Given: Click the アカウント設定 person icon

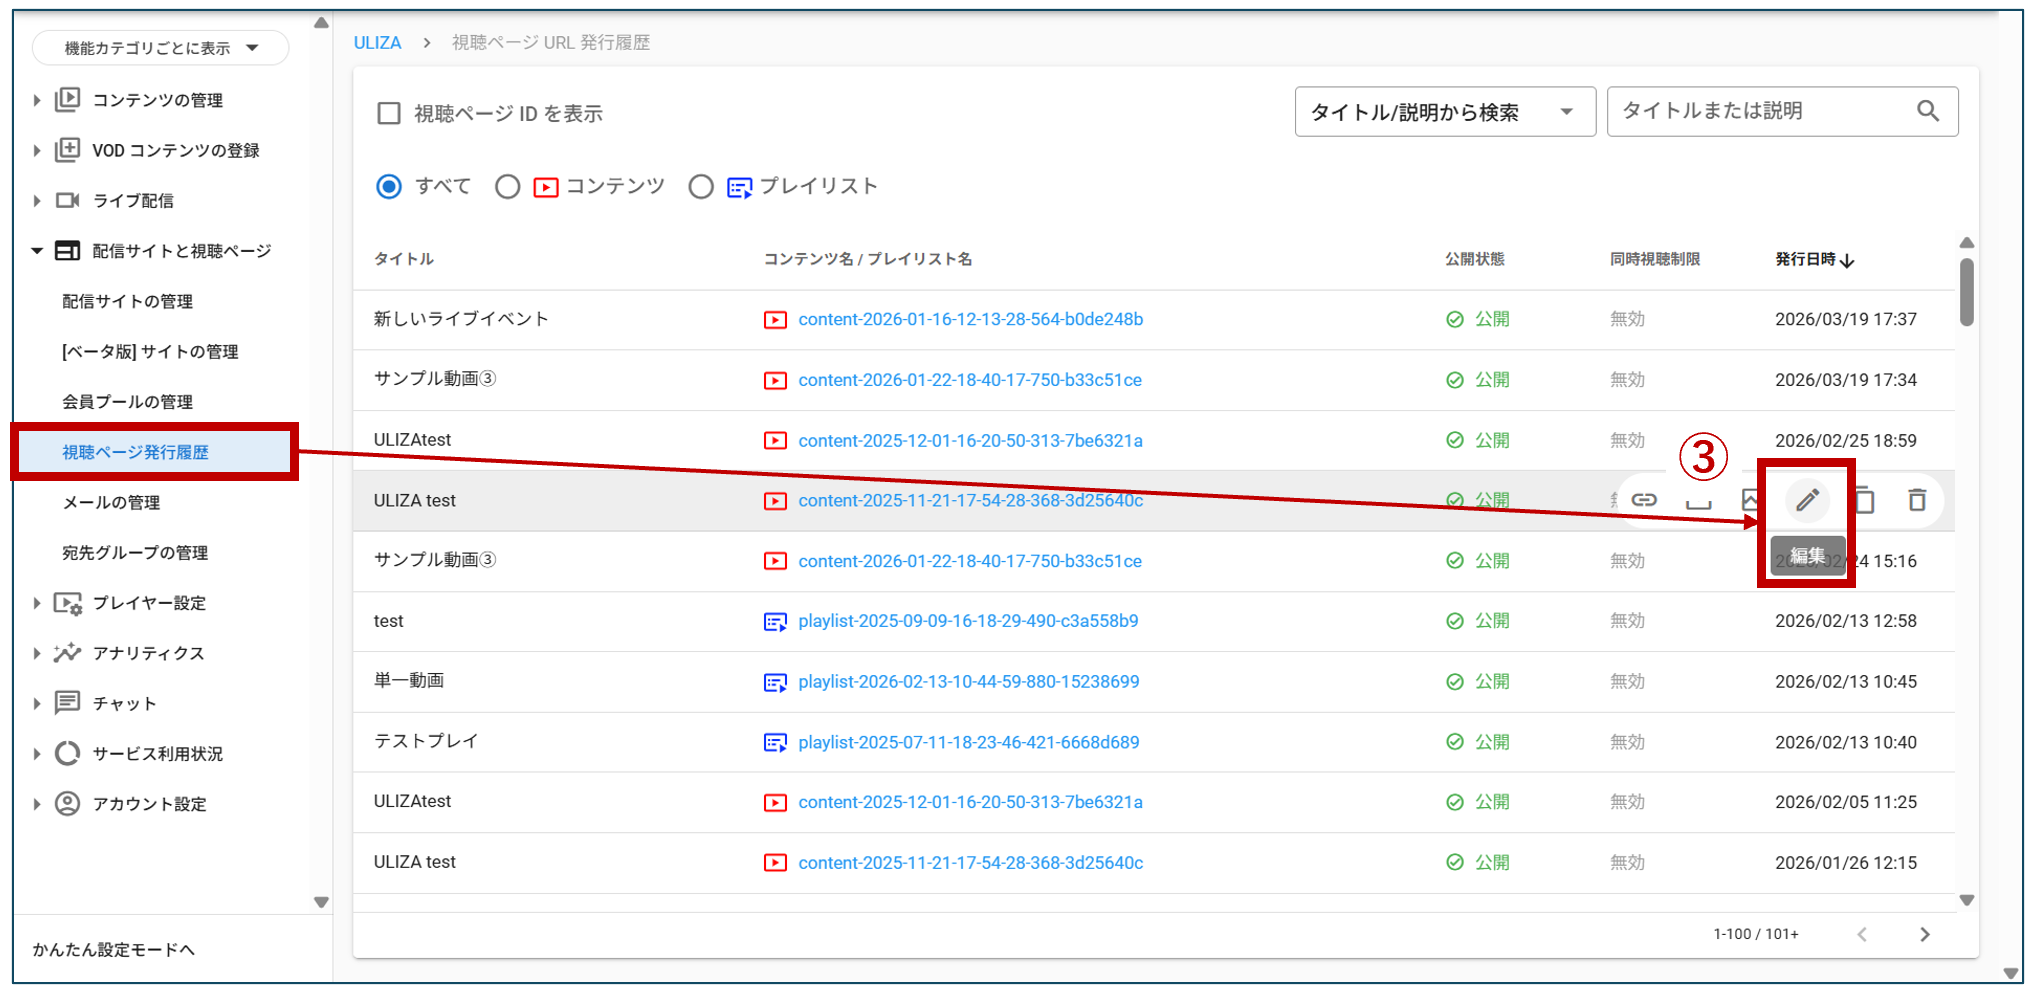Looking at the screenshot, I should click(x=67, y=804).
